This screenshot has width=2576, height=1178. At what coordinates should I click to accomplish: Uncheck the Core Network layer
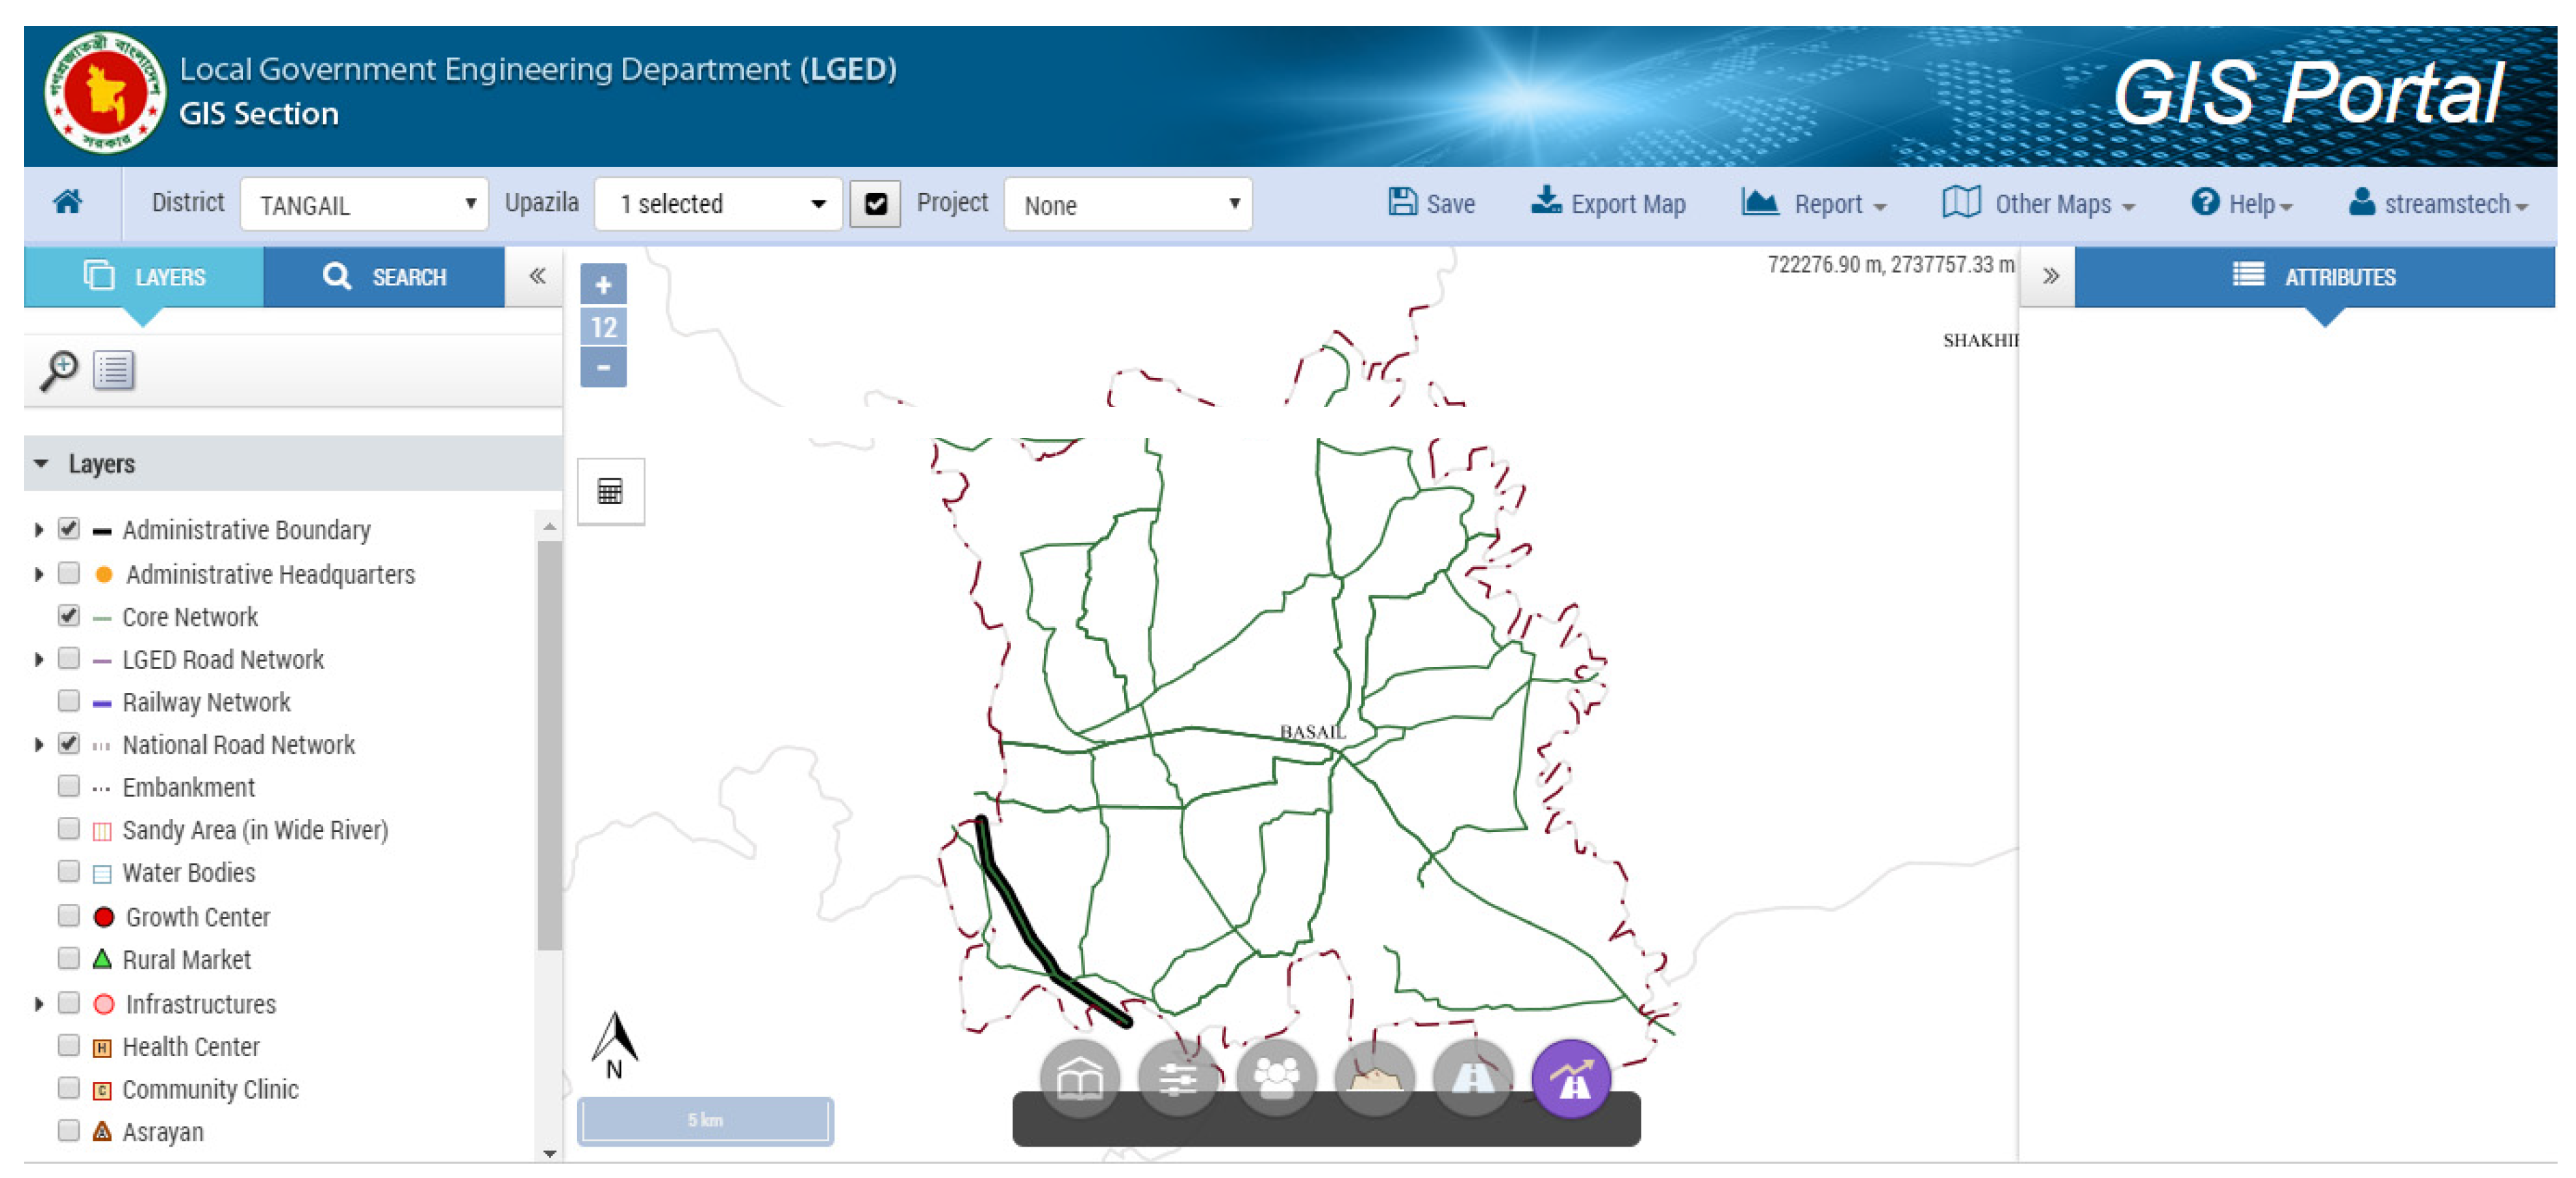tap(69, 616)
